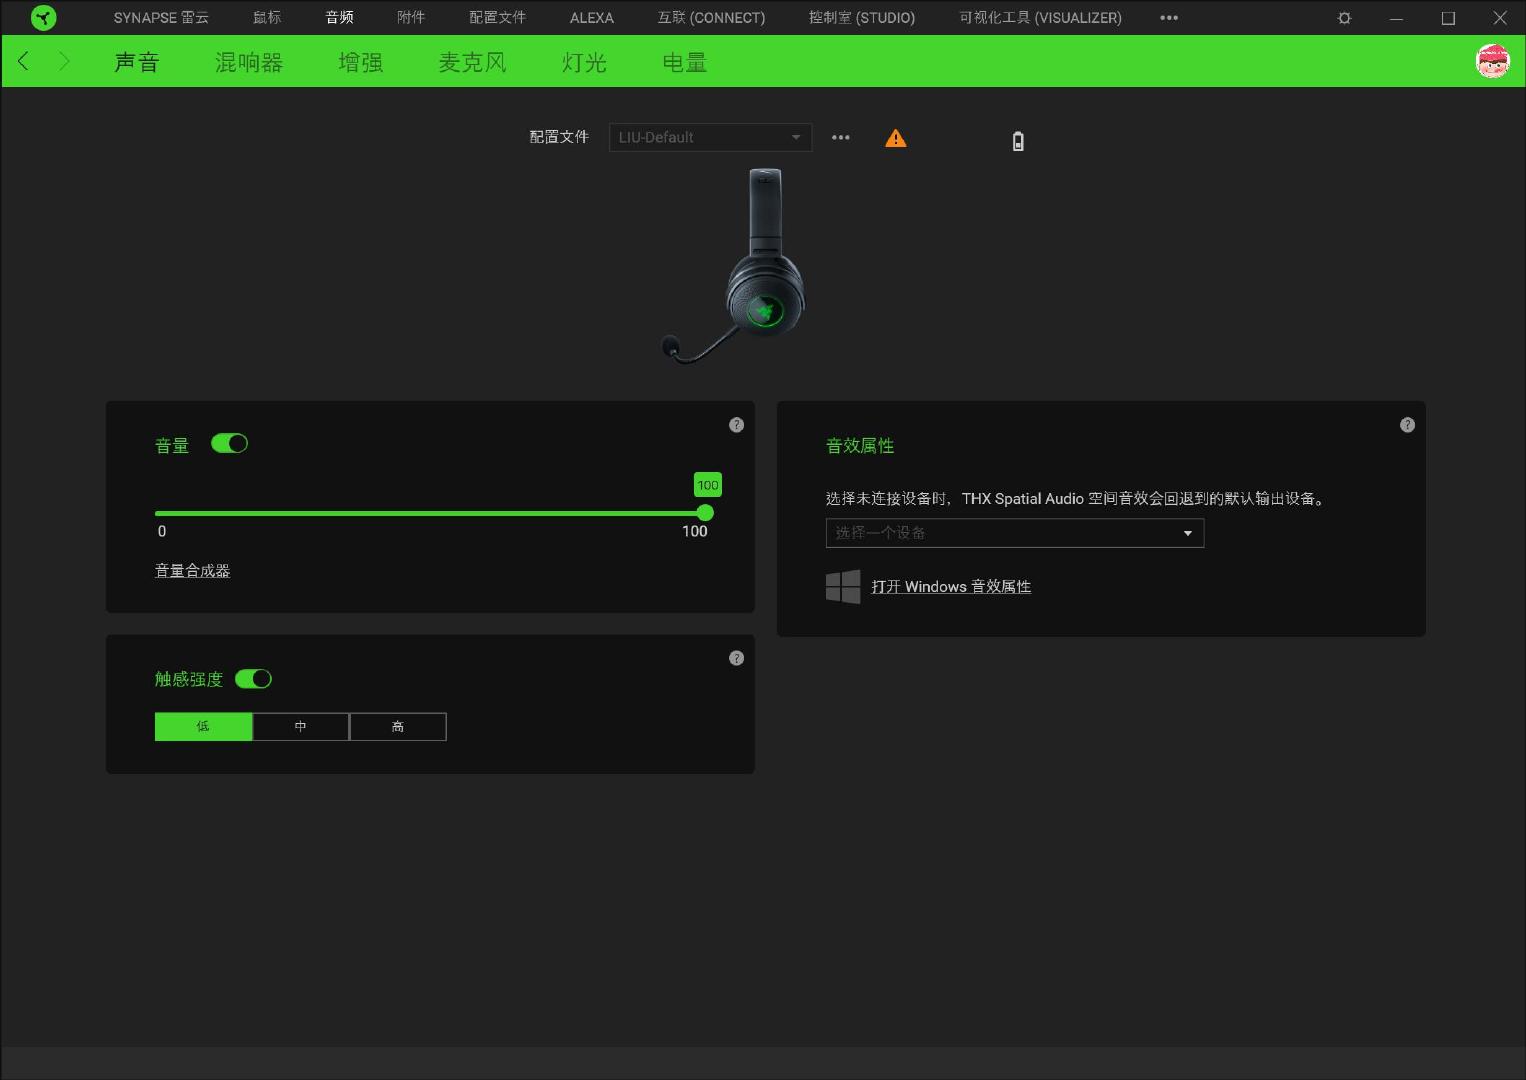Viewport: 1526px width, 1080px height.
Task: Toggle the 音量 switch off
Action: tap(229, 443)
